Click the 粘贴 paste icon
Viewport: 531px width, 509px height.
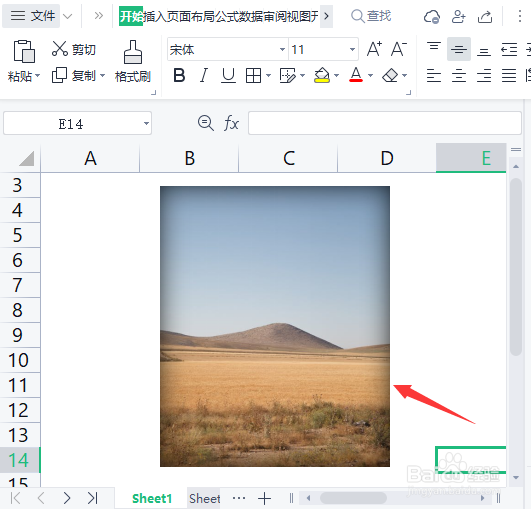point(24,51)
